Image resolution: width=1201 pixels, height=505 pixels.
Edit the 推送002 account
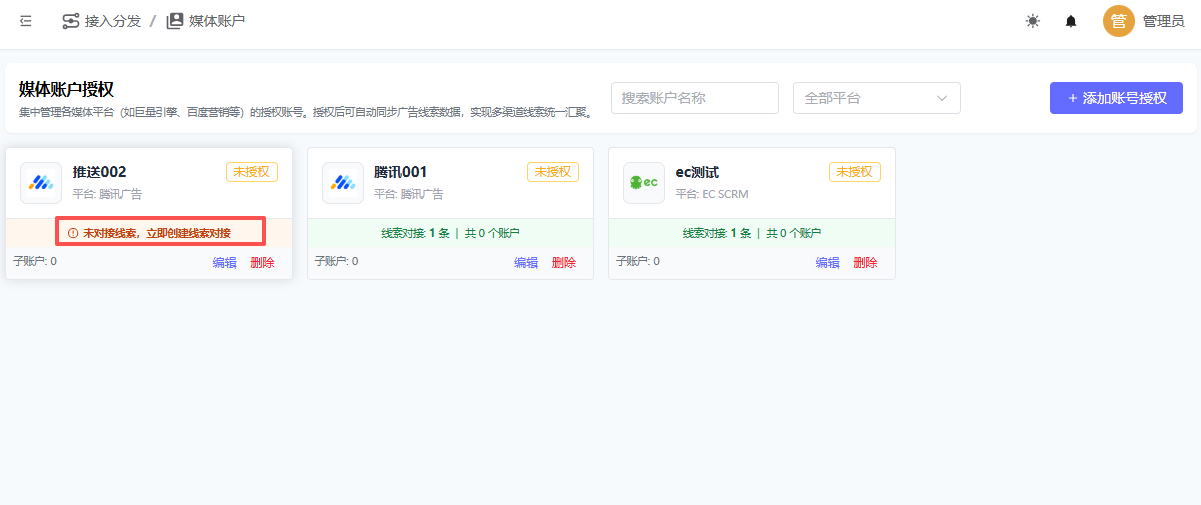coord(224,262)
